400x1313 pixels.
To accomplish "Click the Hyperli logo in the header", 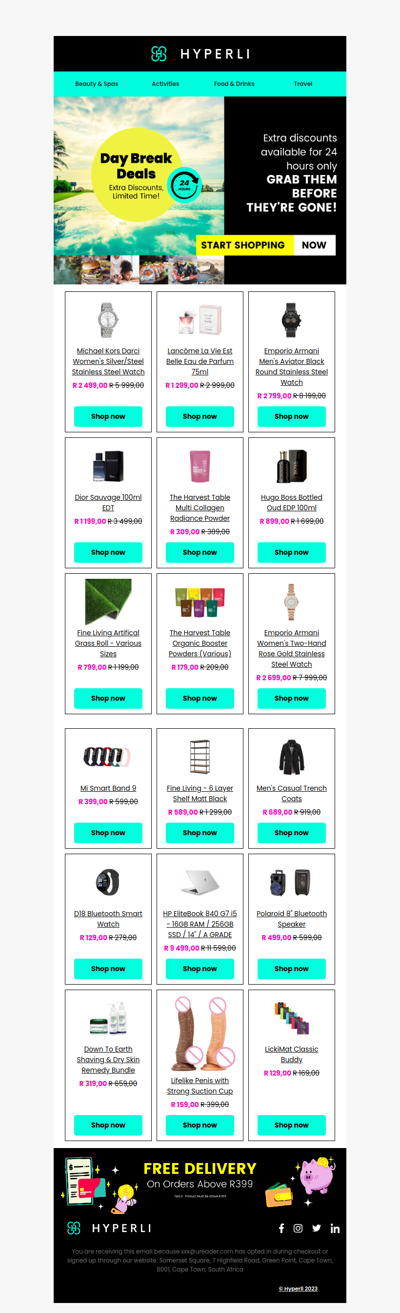I will tap(200, 54).
